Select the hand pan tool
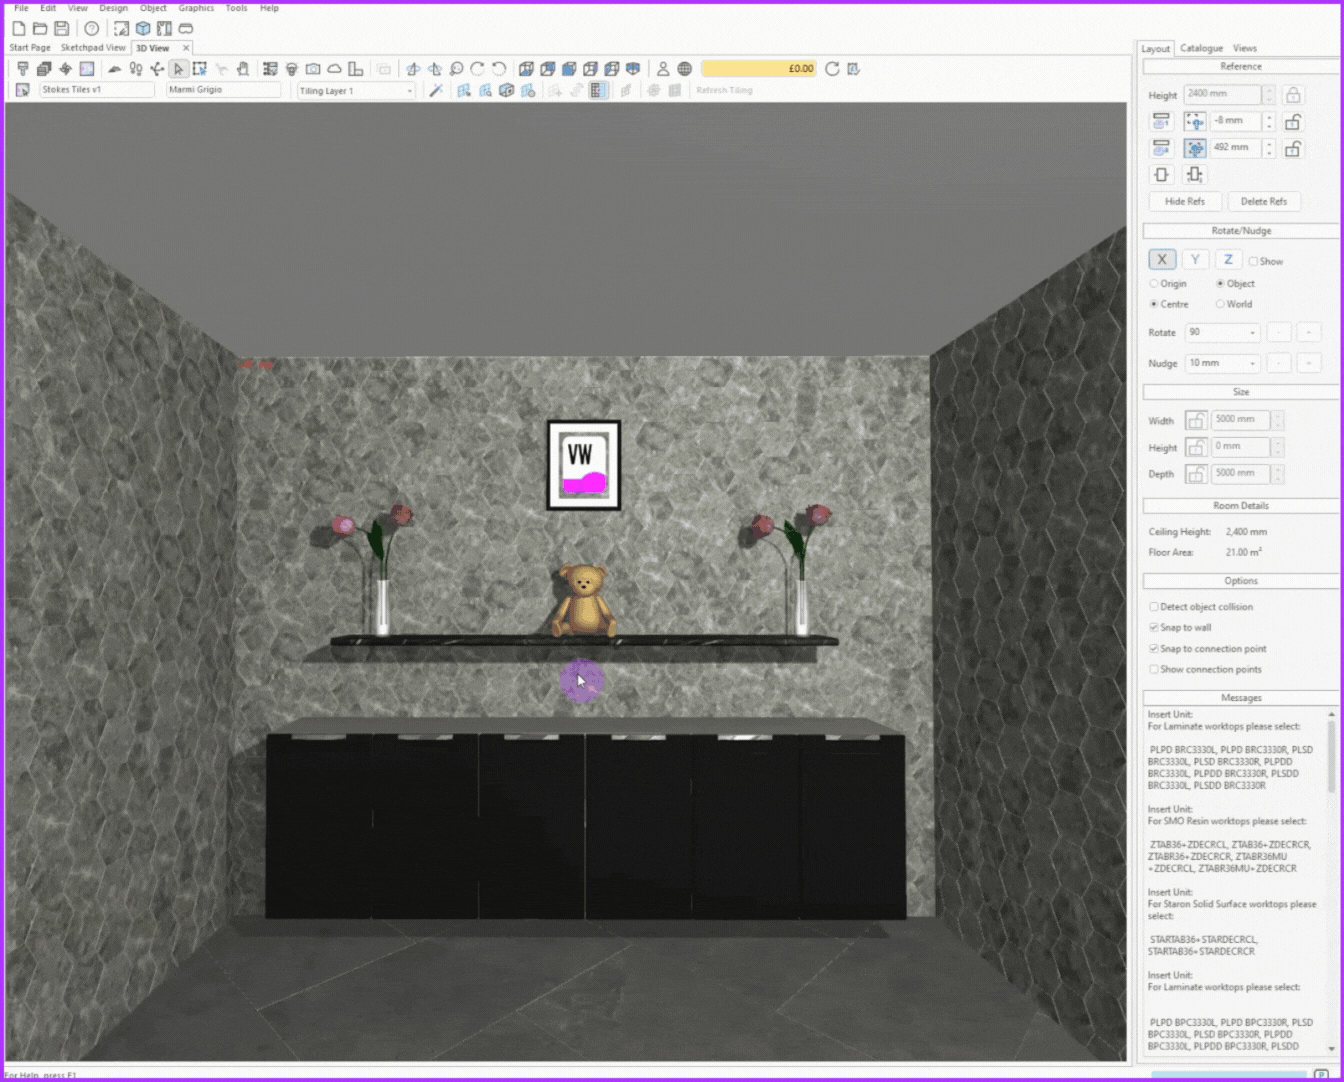 243,69
